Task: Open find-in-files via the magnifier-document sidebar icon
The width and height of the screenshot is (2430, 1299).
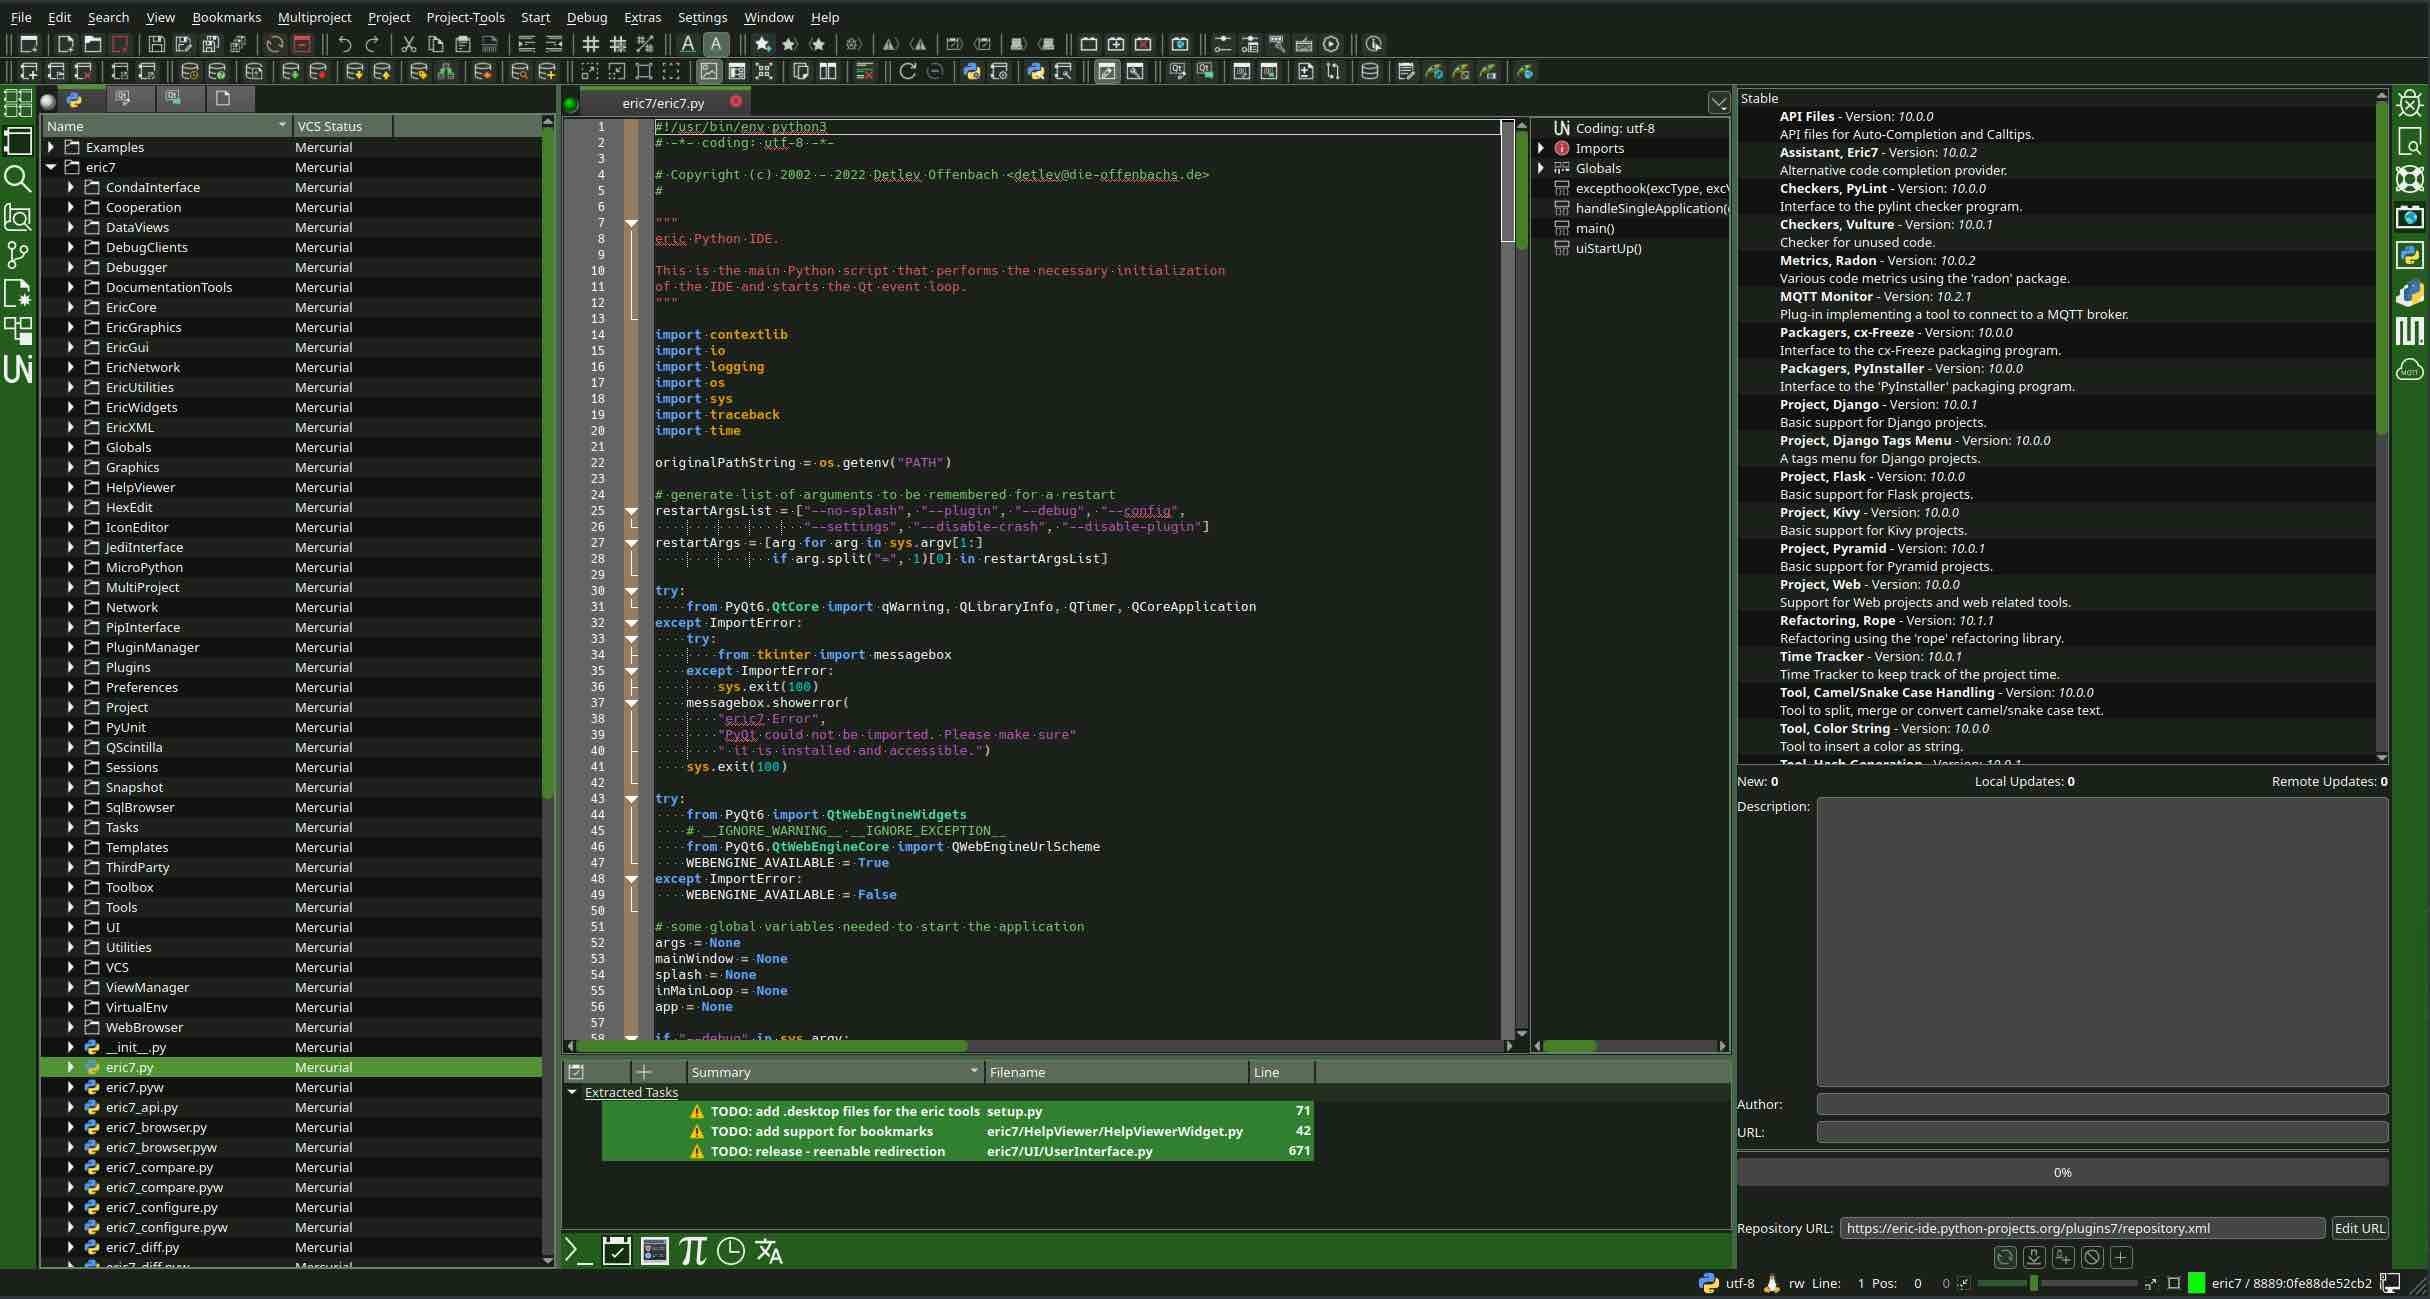Action: coord(2410,140)
